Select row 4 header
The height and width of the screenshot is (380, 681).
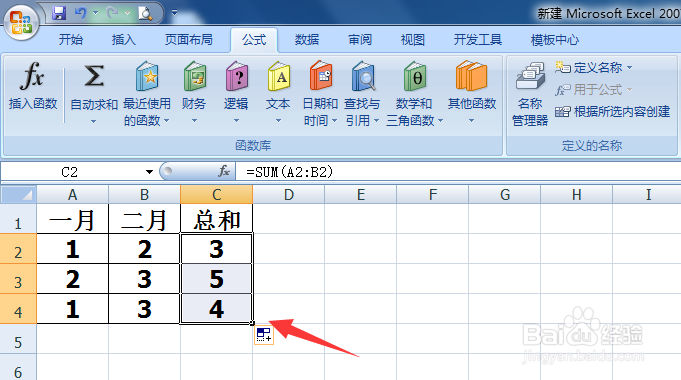coord(18,309)
